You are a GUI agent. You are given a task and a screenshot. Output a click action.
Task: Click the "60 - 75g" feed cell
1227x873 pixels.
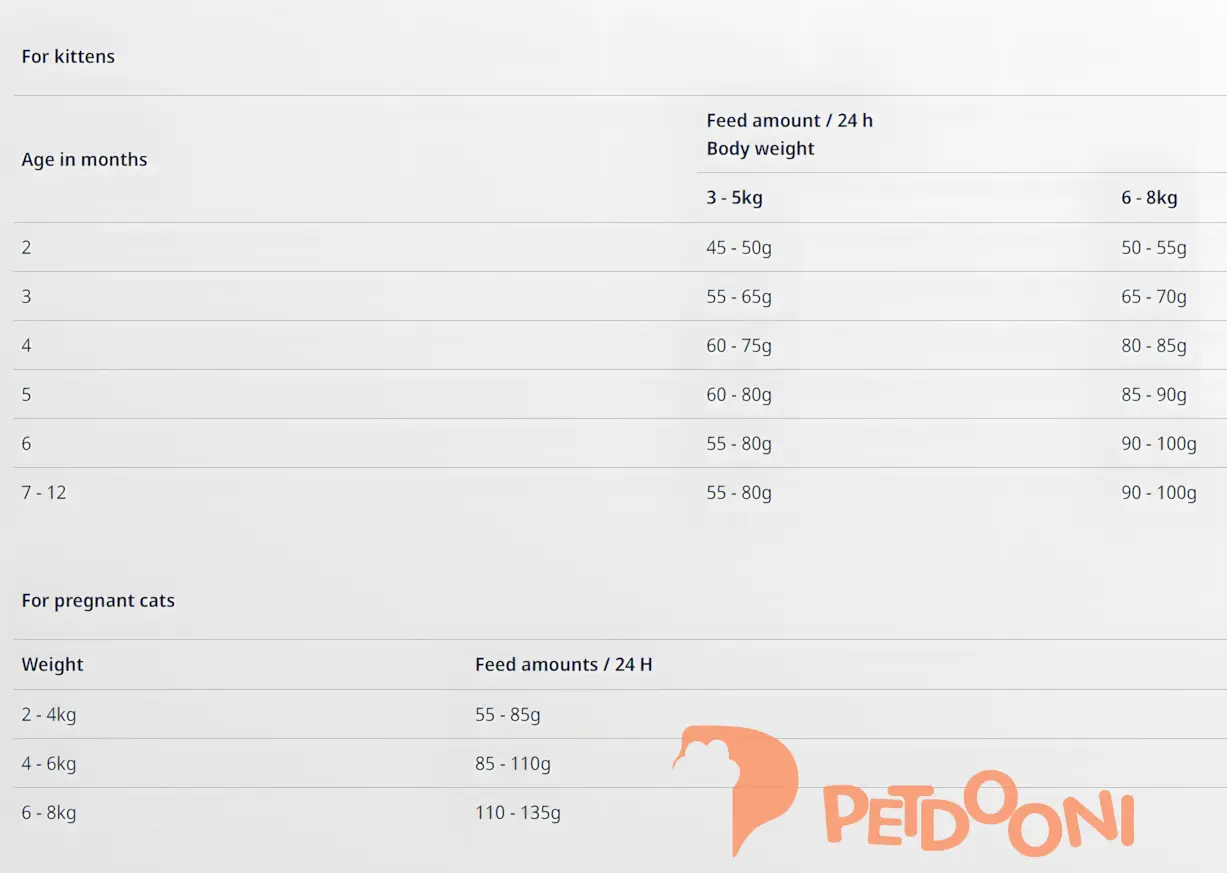[739, 346]
